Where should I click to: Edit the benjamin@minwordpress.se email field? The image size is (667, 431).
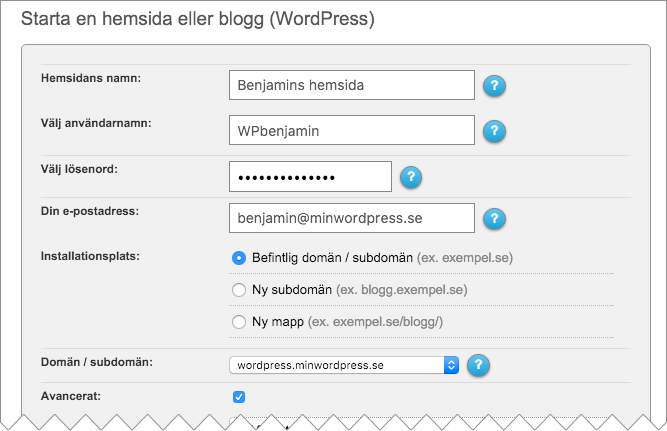[352, 218]
